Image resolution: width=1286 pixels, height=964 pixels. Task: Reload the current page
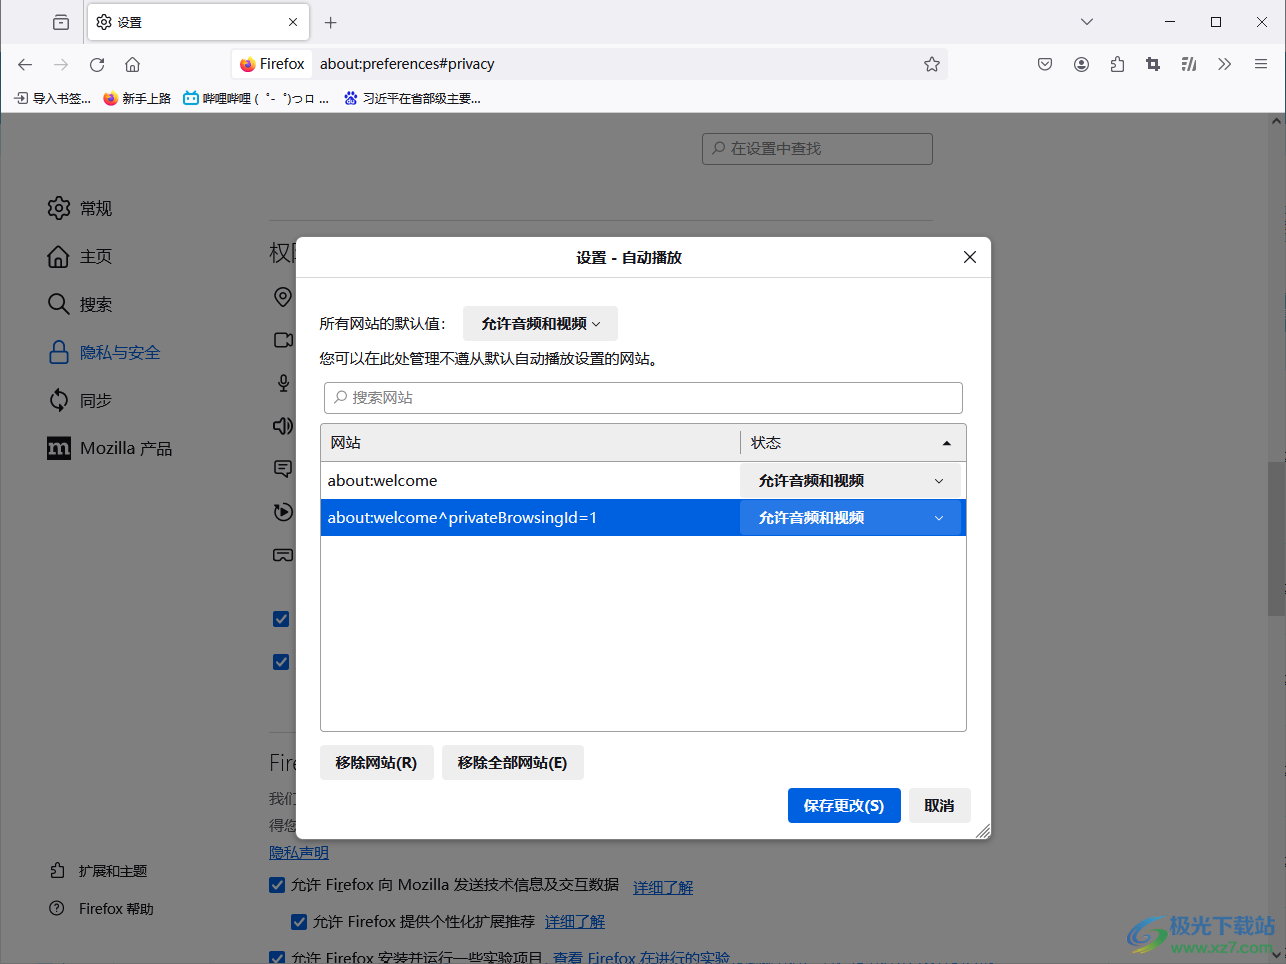(x=97, y=64)
